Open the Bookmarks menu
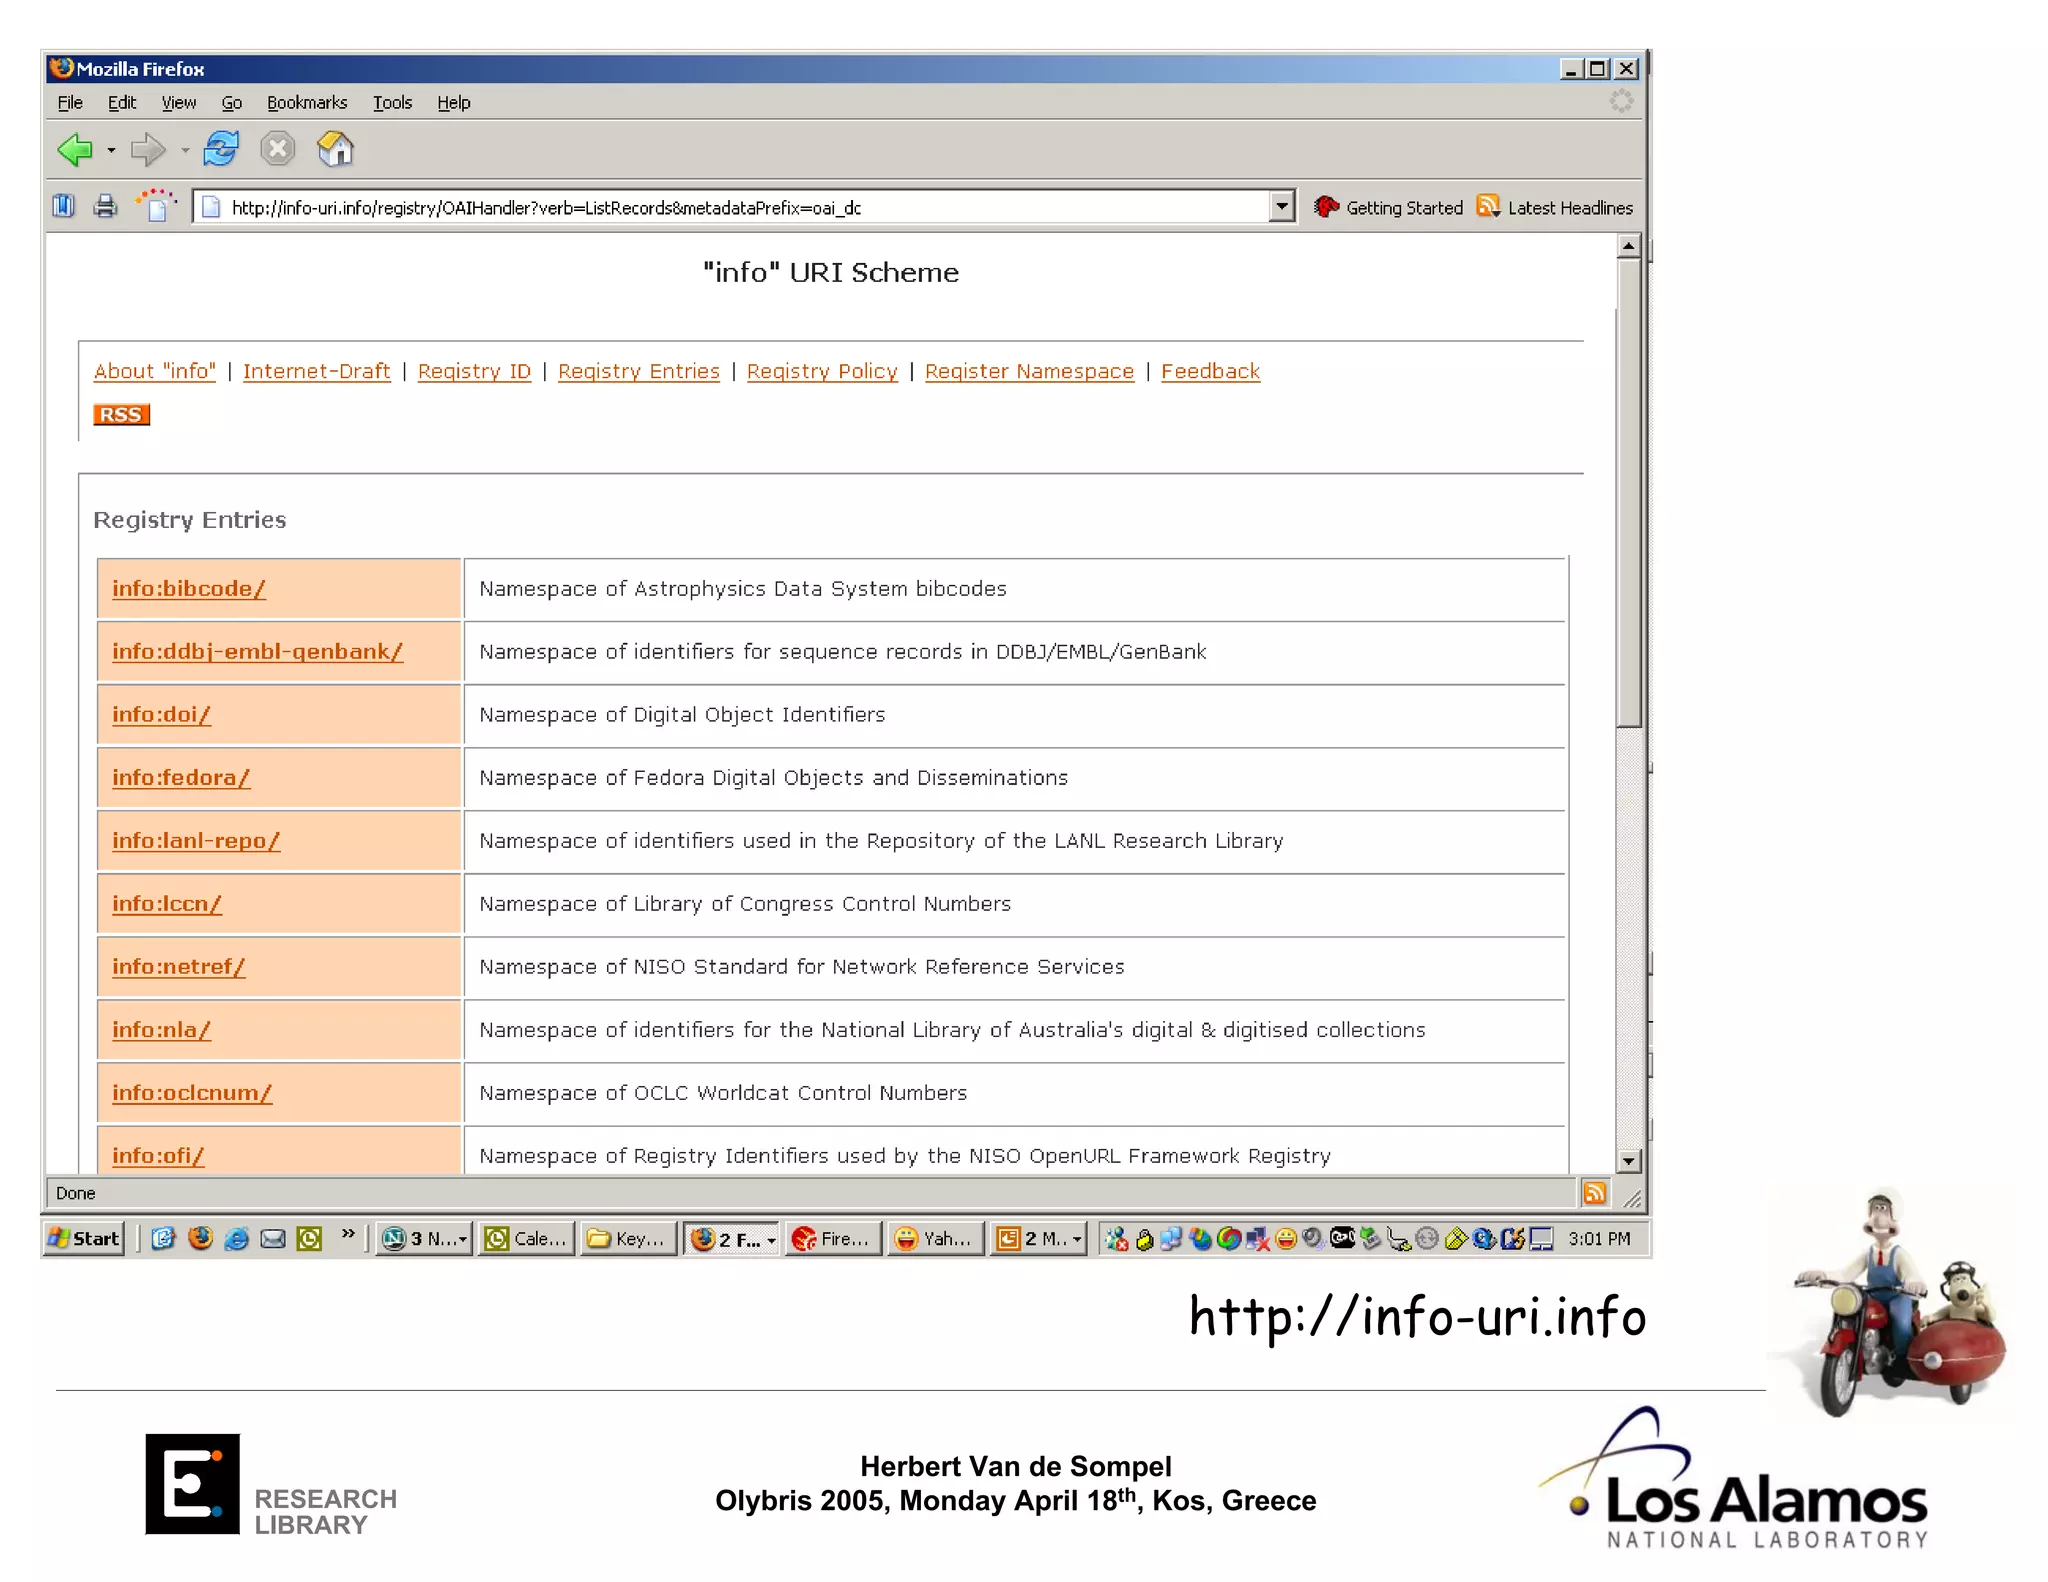Screen dimensions: 2048x1582 (x=306, y=102)
